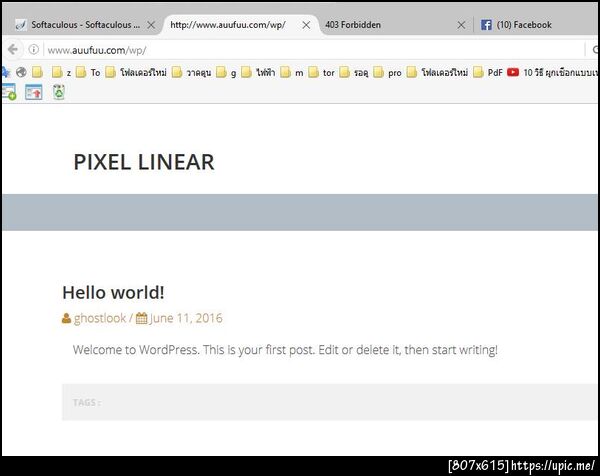Viewport: 600px width, 476px height.
Task: Open the 'pro' bookmark folder
Action: point(387,72)
